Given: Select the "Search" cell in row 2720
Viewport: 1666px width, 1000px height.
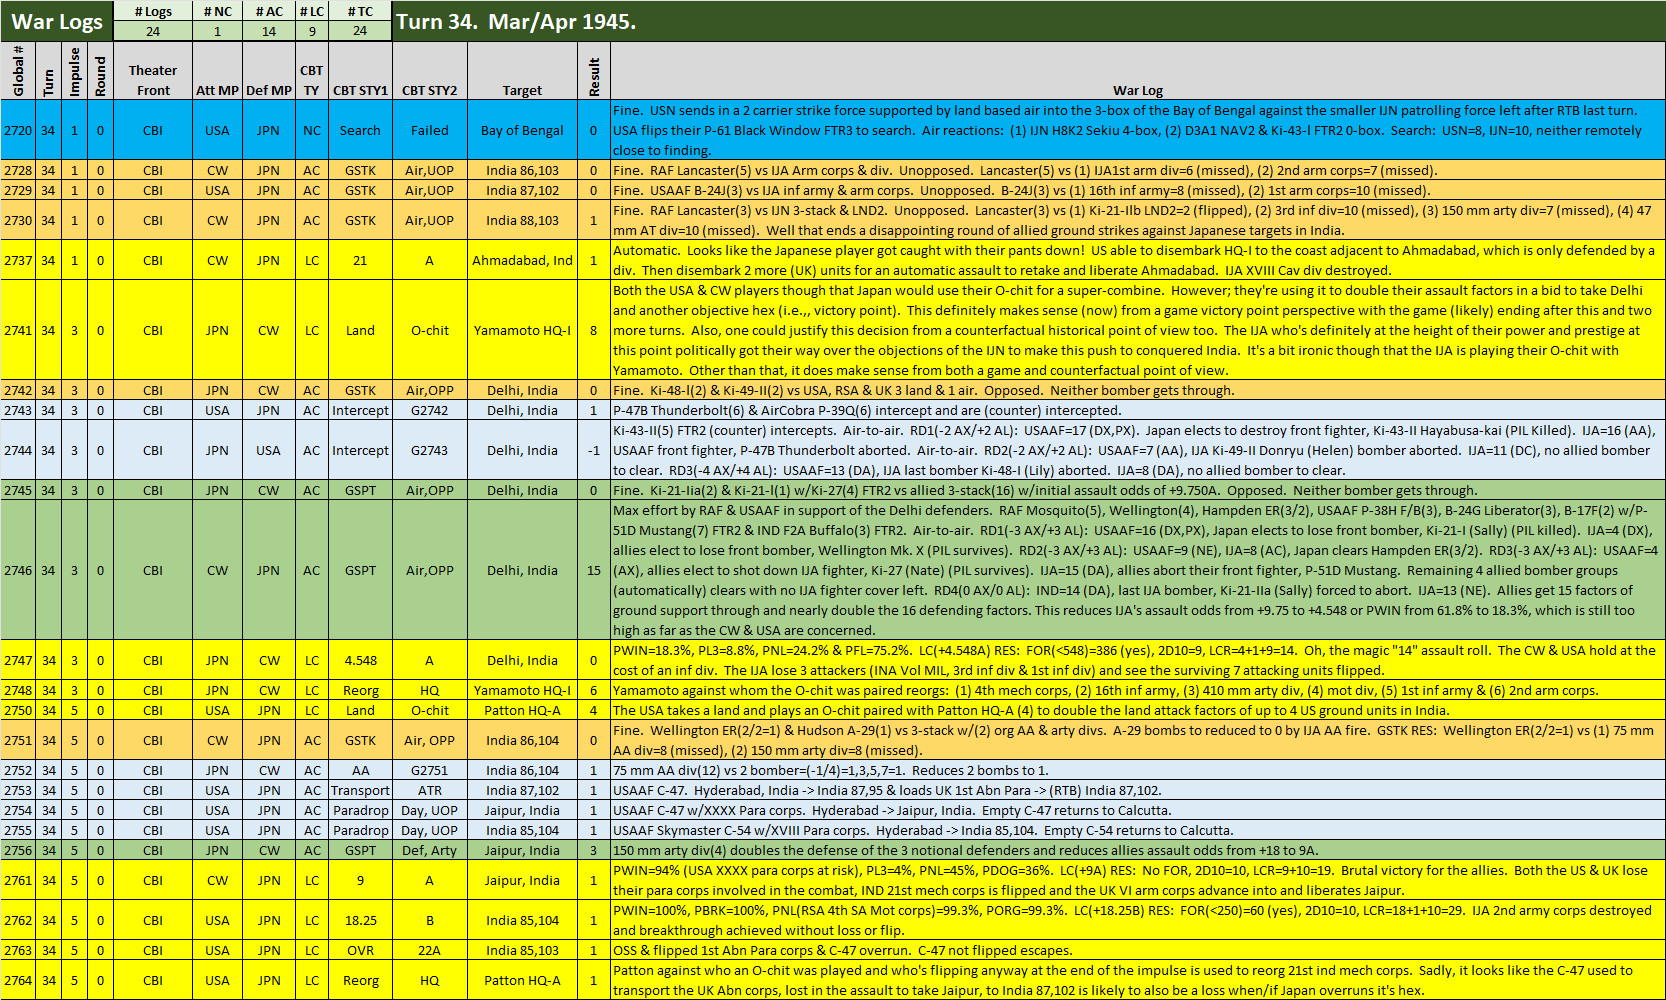Looking at the screenshot, I should (360, 129).
